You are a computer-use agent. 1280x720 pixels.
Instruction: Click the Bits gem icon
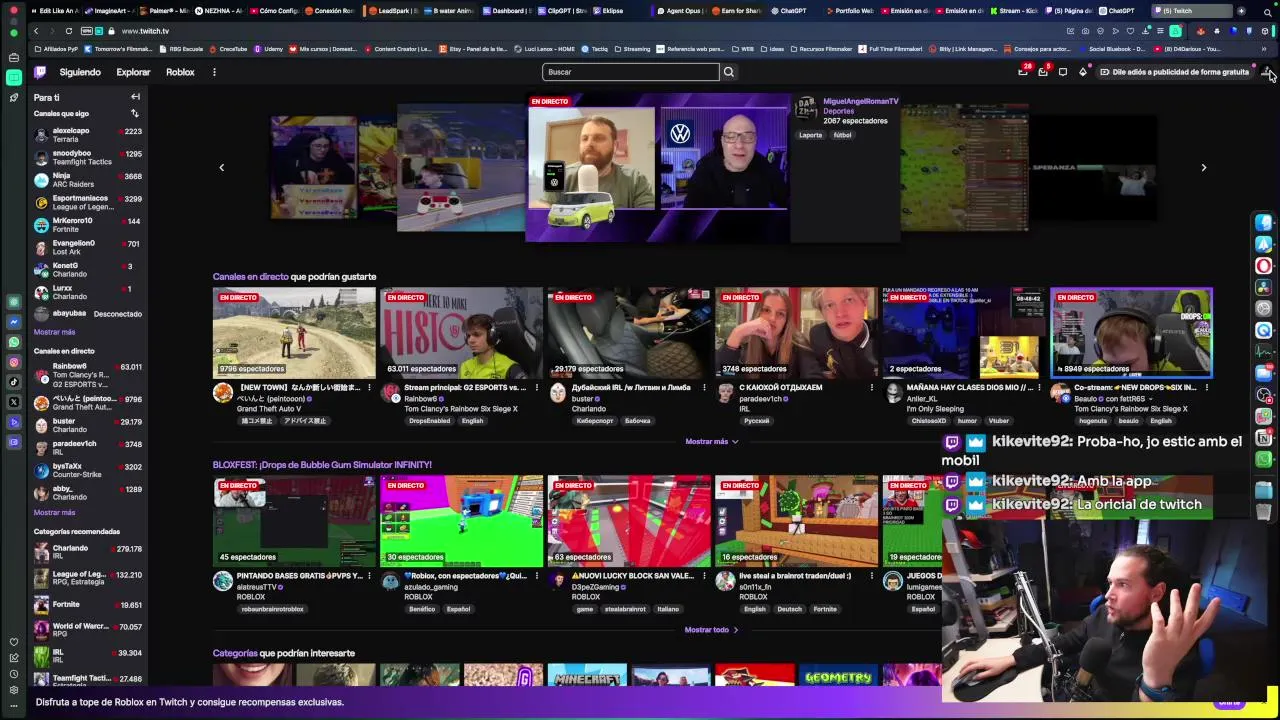coord(1083,72)
